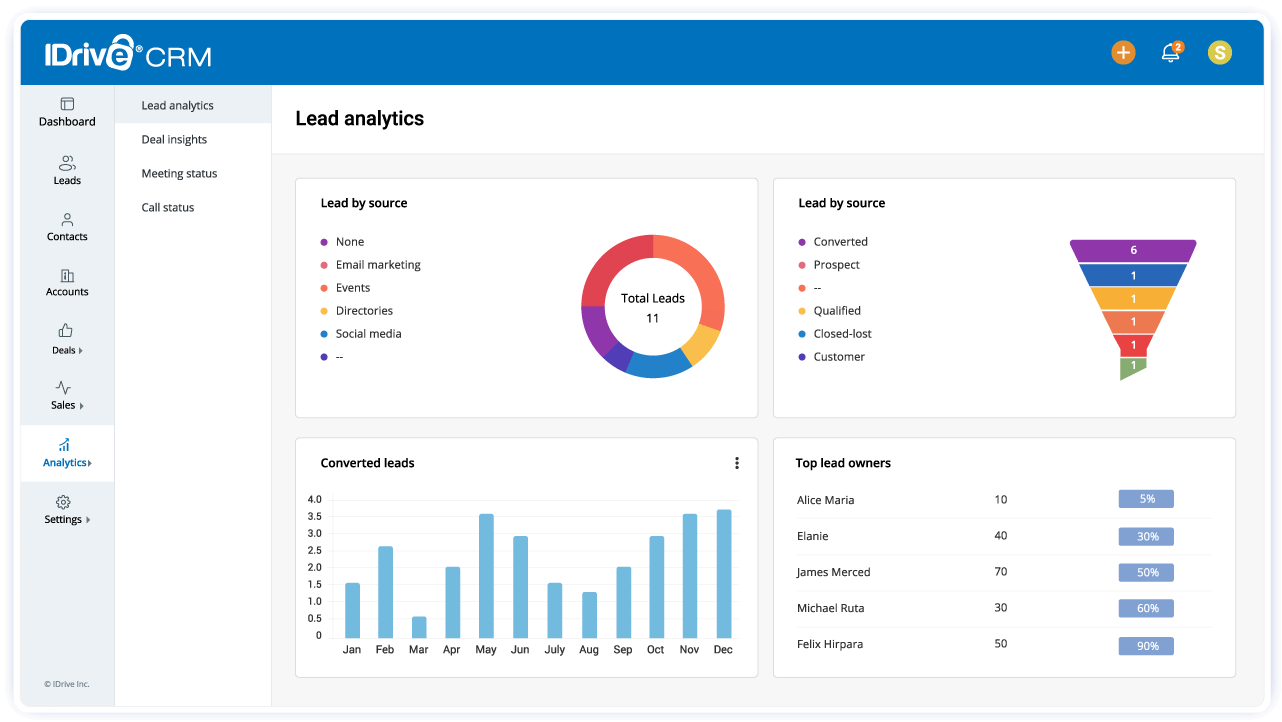Click the Email marketing legend entry
Image resolution: width=1282 pixels, height=722 pixels.
pos(370,265)
